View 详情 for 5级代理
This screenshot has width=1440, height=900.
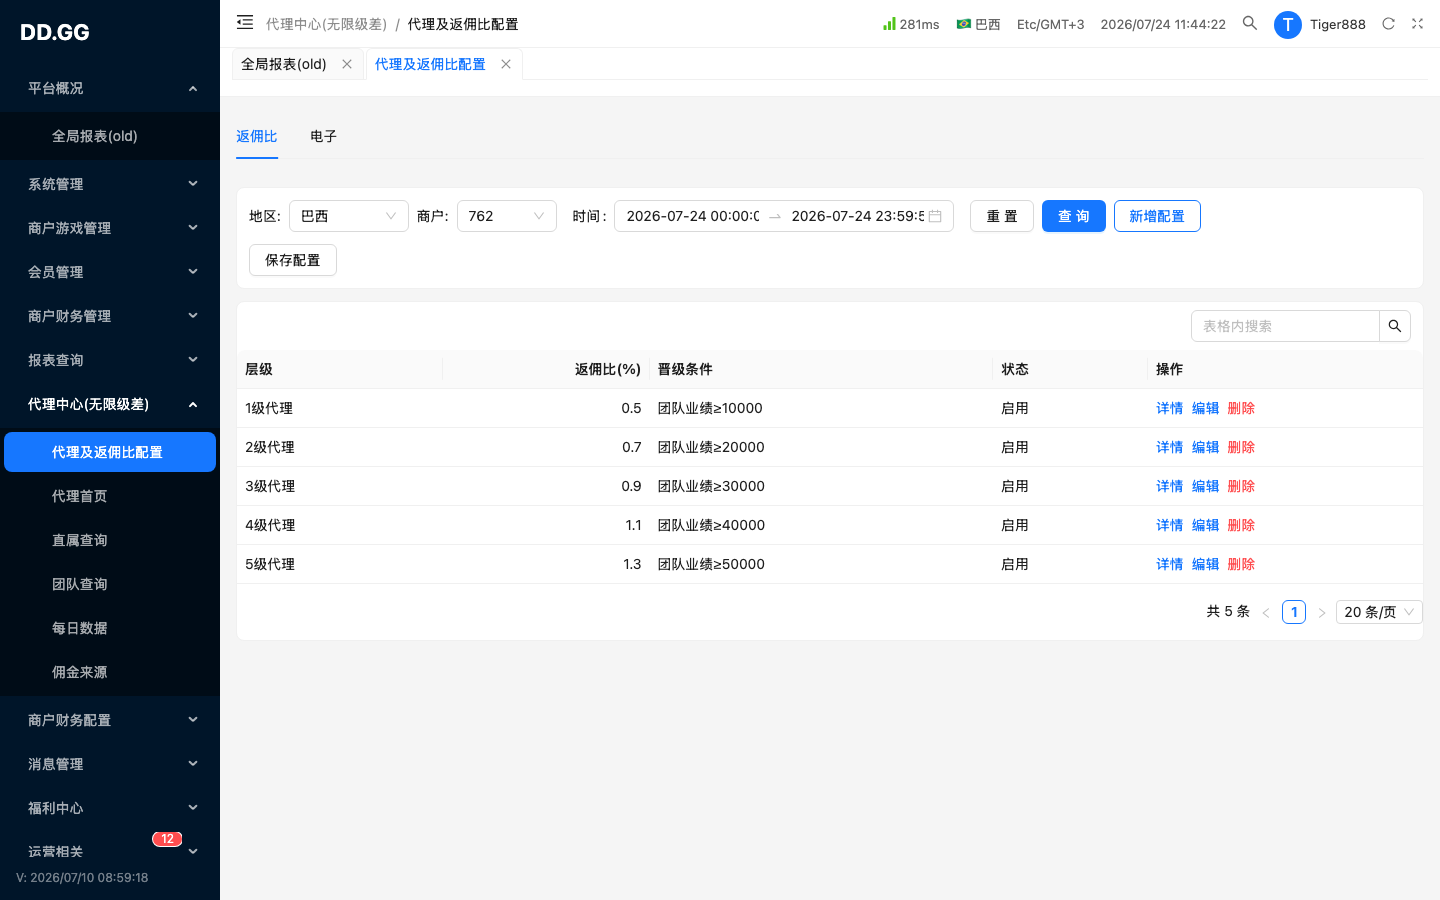1169,564
